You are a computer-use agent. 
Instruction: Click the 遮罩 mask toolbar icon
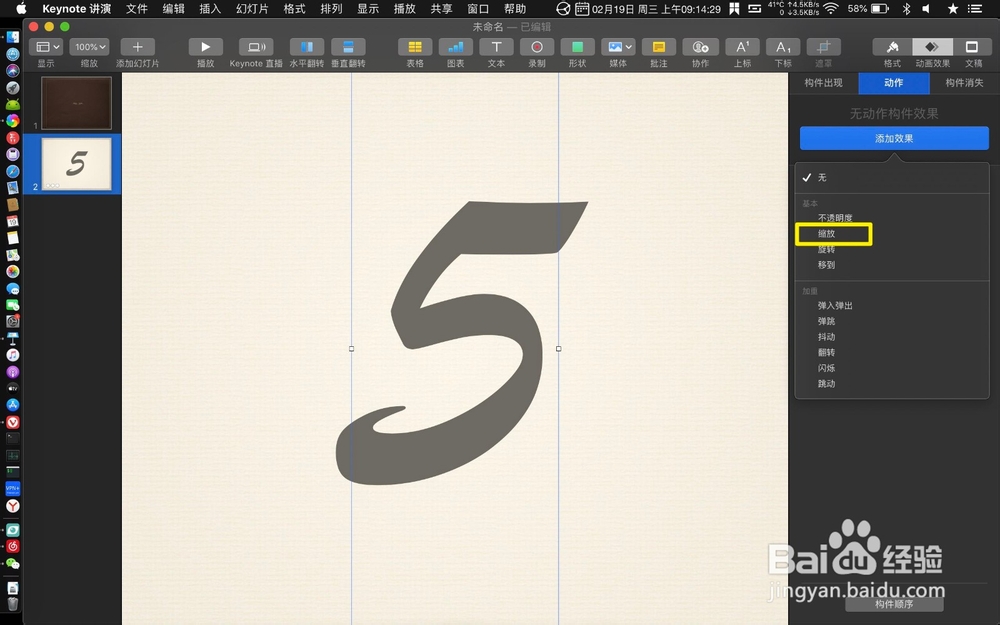tap(824, 47)
